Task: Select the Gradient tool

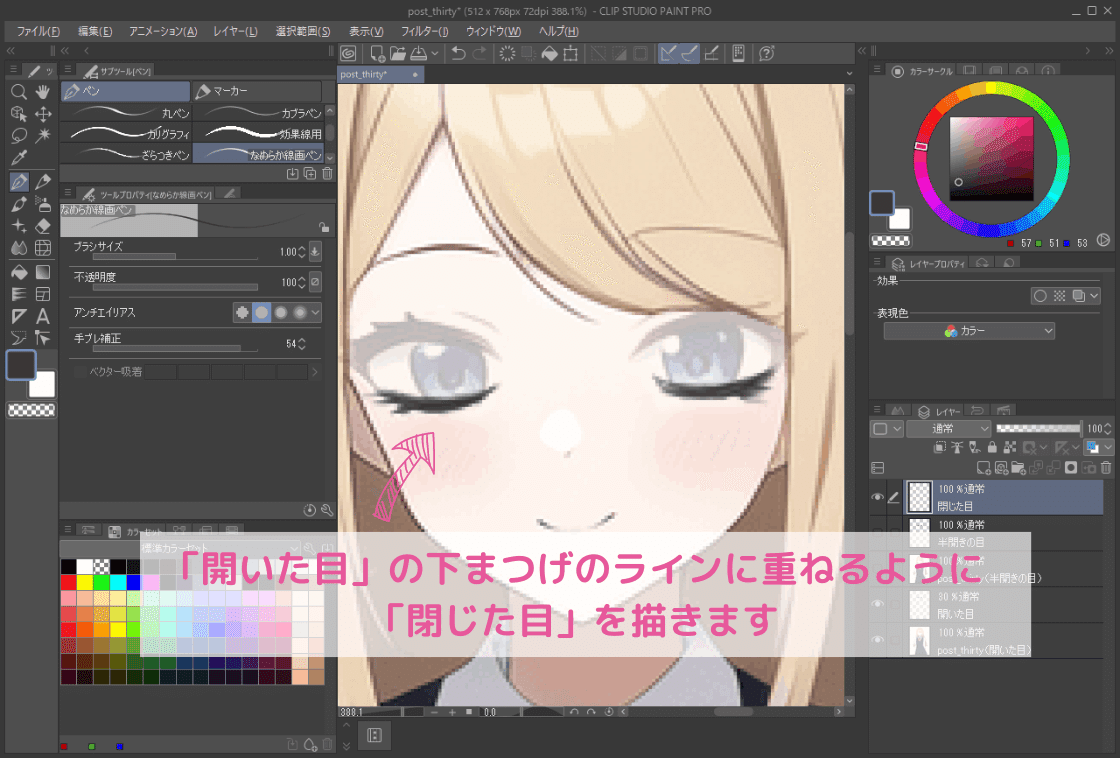Action: [x=43, y=272]
